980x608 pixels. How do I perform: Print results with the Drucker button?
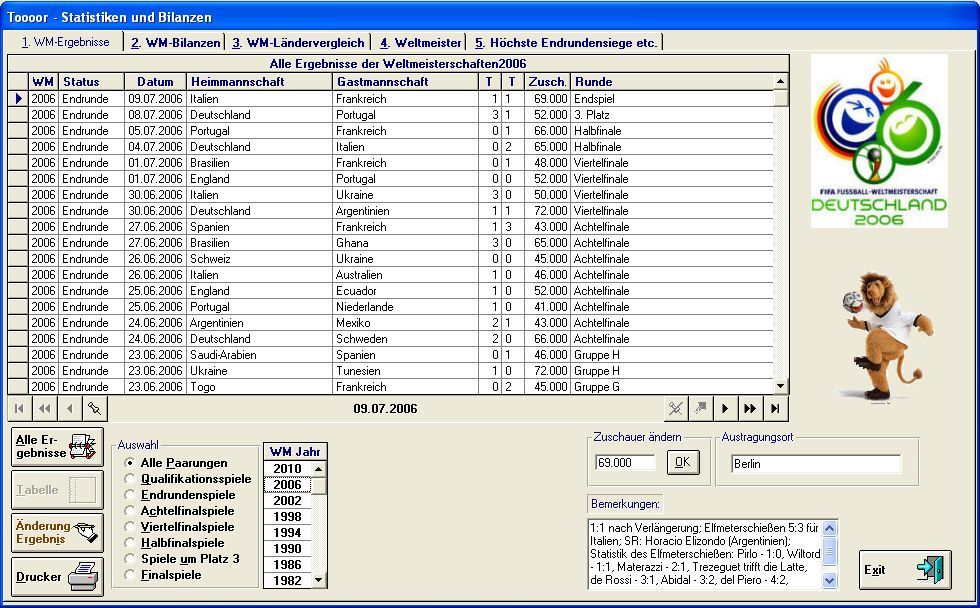[57, 577]
